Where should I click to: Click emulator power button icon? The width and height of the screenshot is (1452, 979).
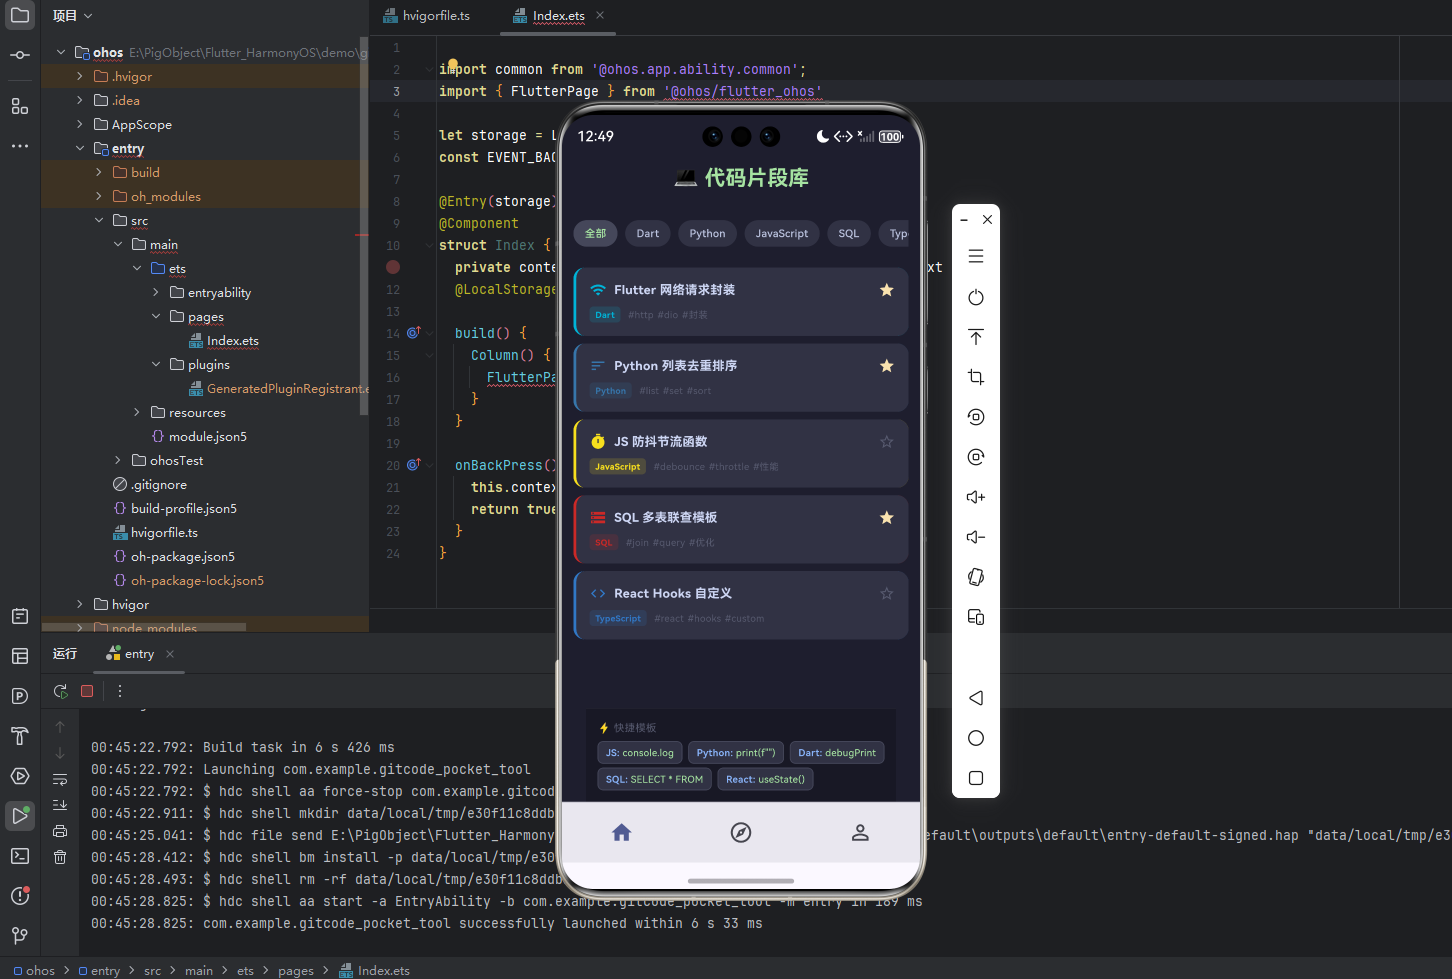click(976, 297)
